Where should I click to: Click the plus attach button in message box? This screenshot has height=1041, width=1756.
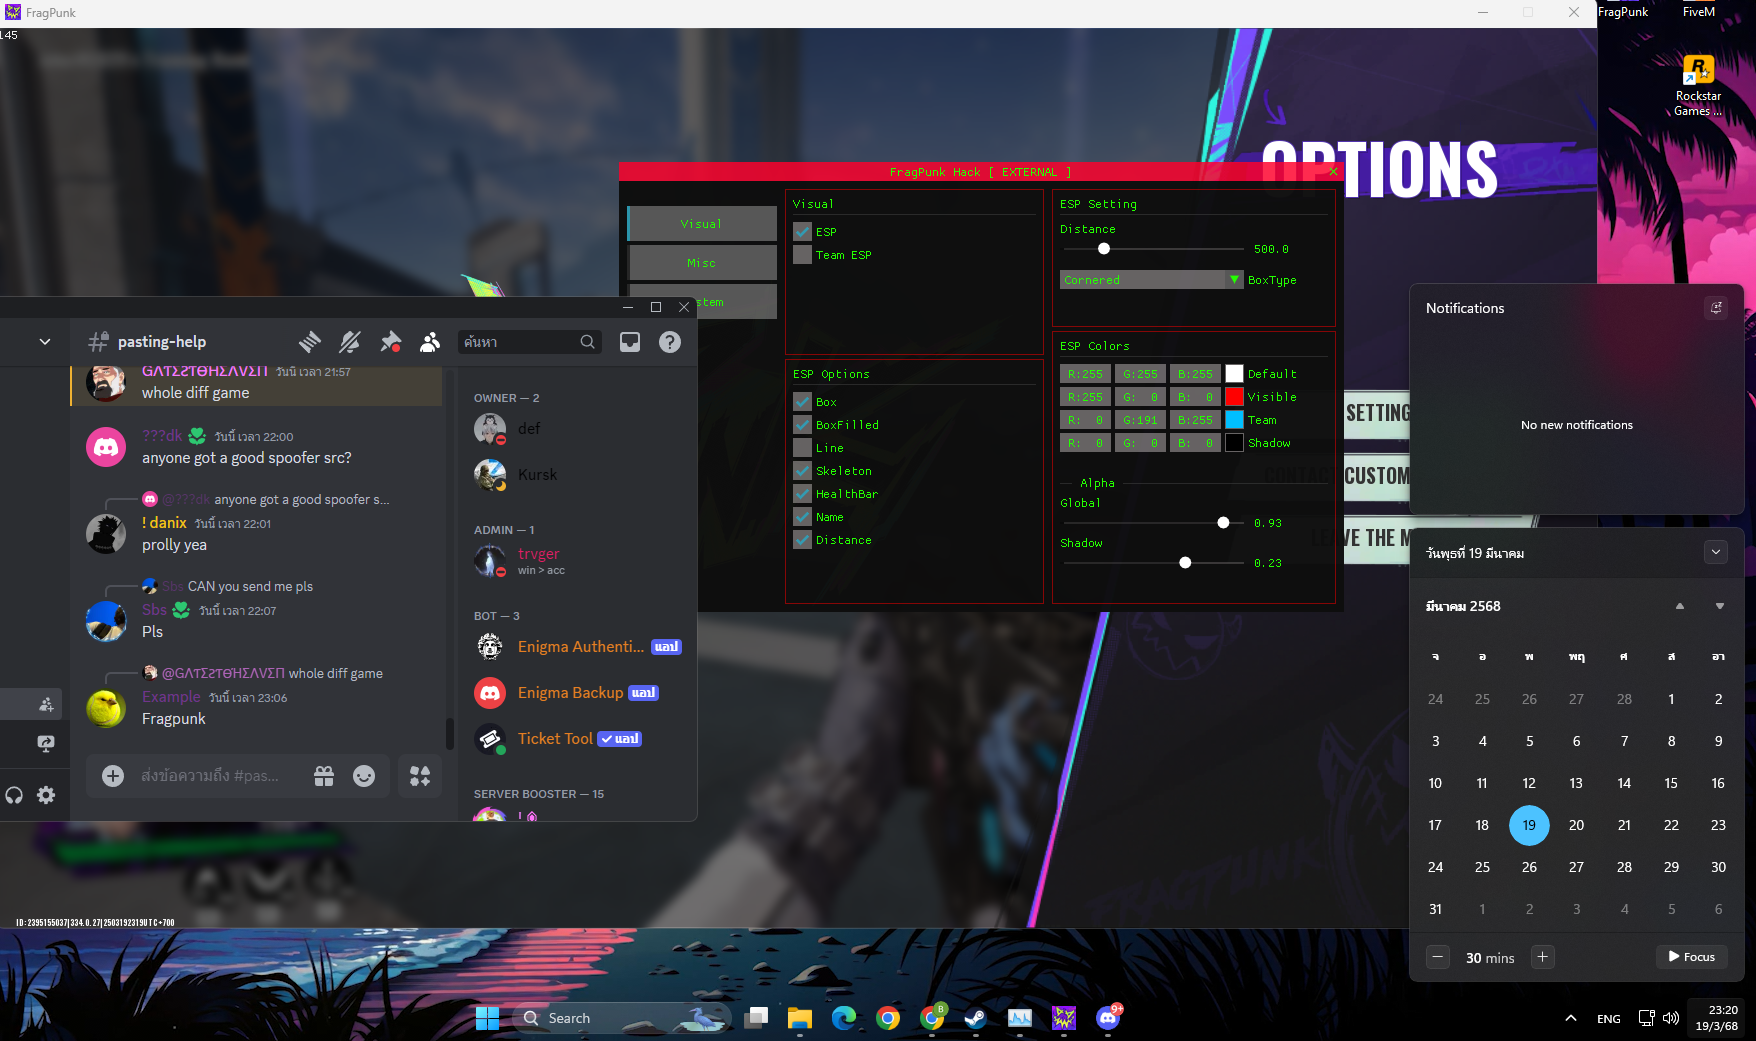tap(113, 776)
